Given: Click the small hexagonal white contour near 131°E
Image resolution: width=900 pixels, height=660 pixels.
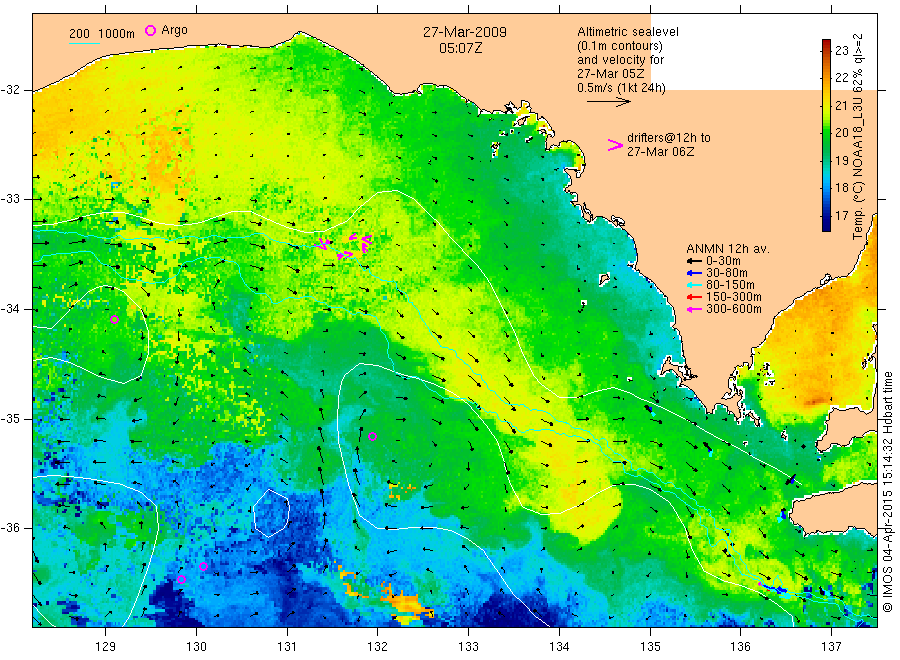Looking at the screenshot, I should coord(271,513).
